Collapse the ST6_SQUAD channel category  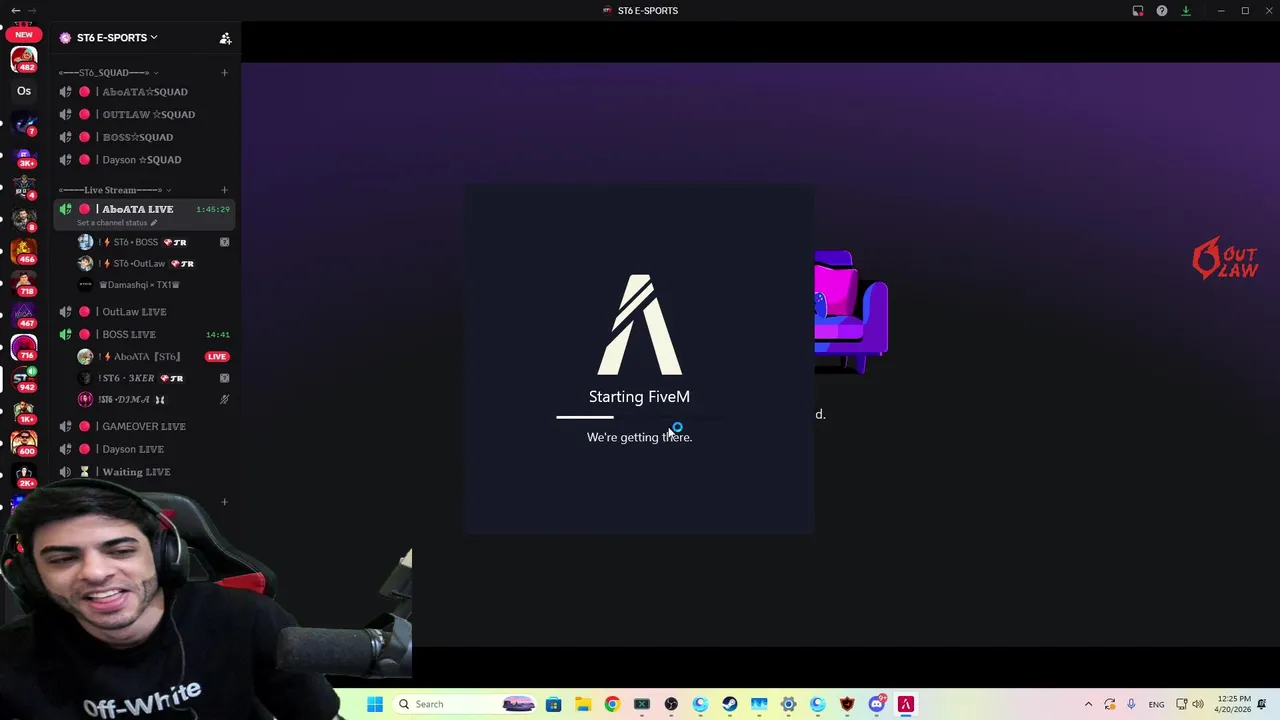coord(107,72)
